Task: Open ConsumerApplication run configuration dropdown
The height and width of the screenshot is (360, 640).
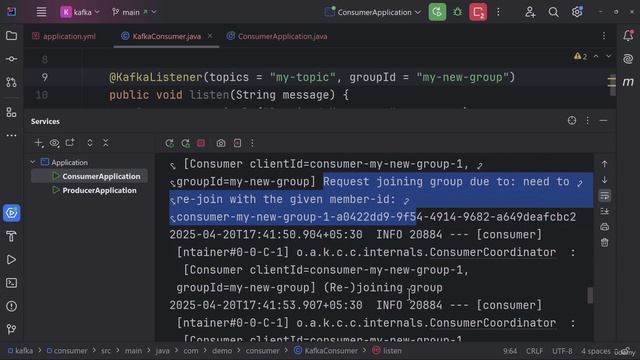Action: point(373,12)
